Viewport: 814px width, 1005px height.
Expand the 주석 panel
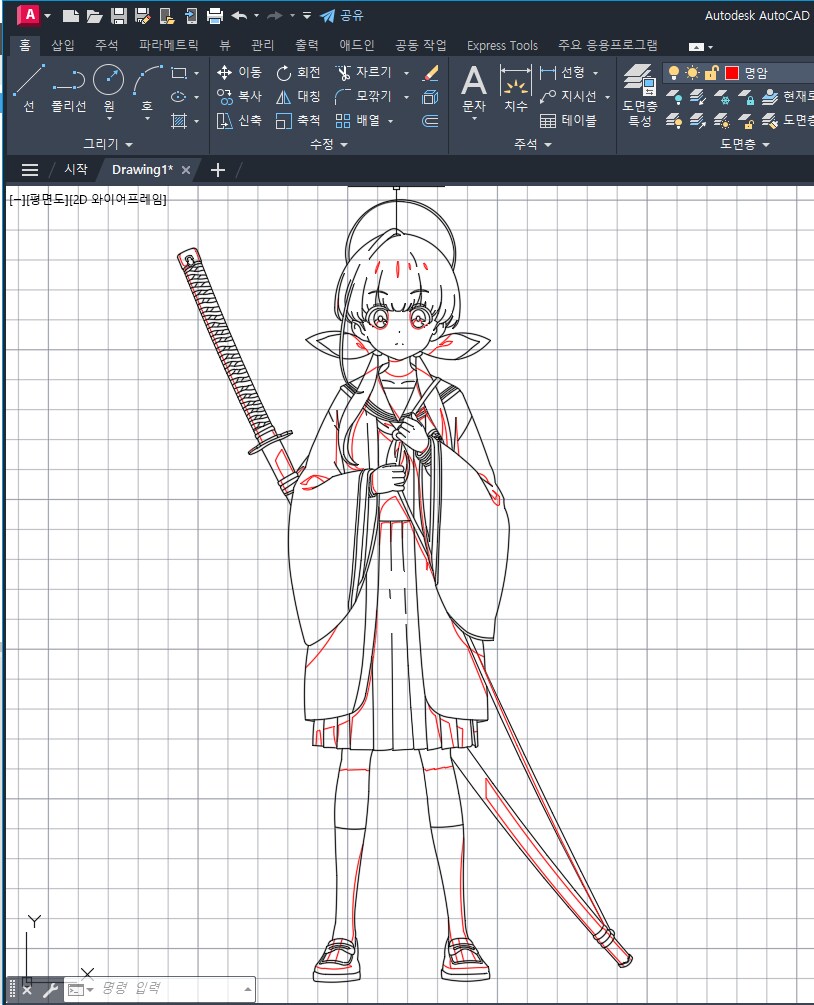point(533,144)
